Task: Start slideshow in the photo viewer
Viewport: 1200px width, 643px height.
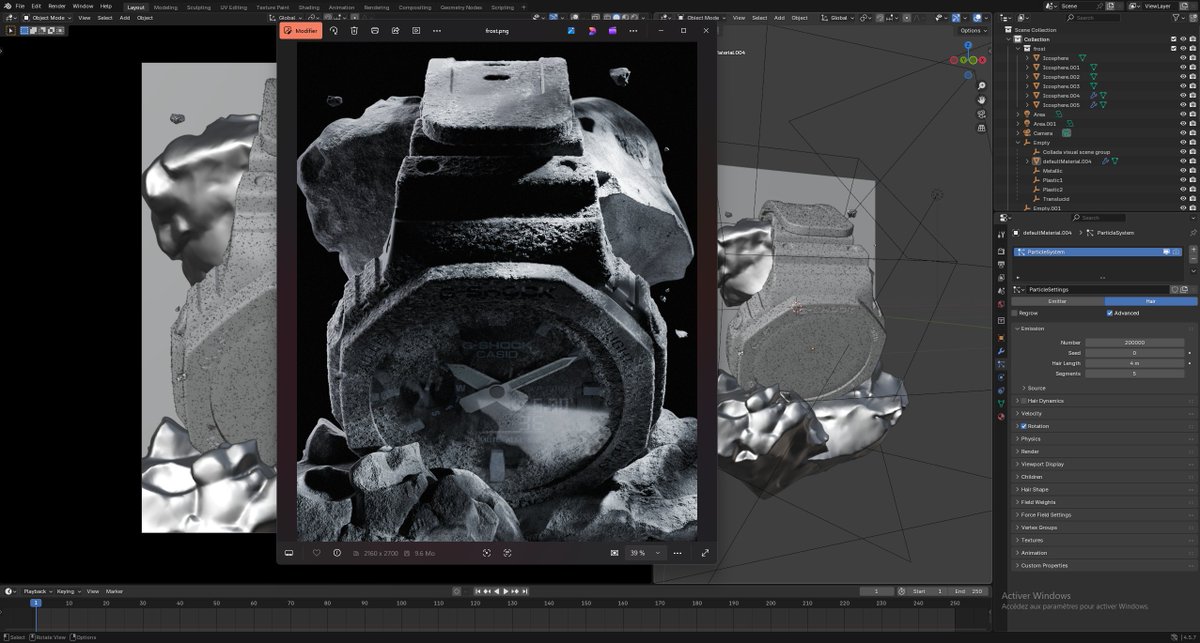Action: coord(416,31)
